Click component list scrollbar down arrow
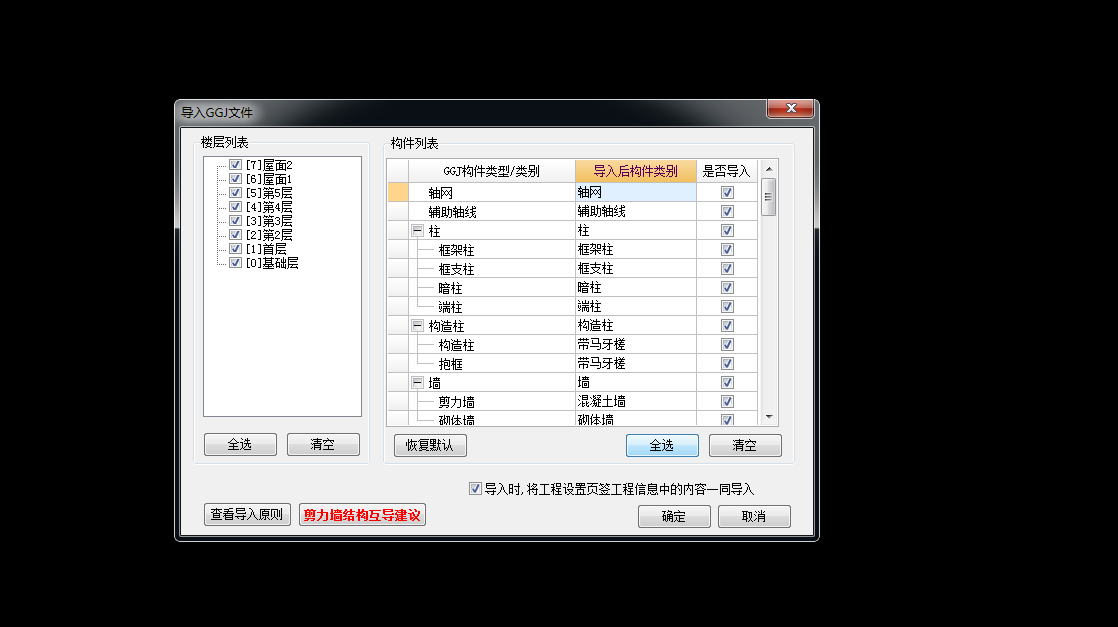The image size is (1118, 627). 769,417
